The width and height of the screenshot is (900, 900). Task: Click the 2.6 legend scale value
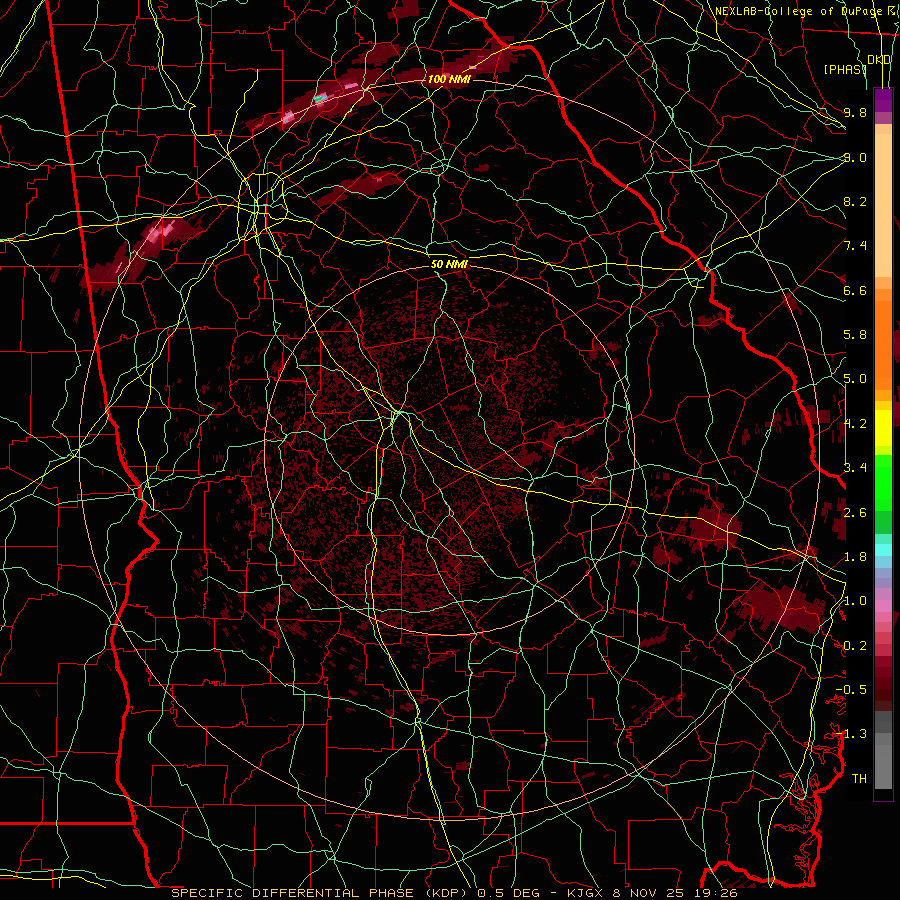[855, 513]
